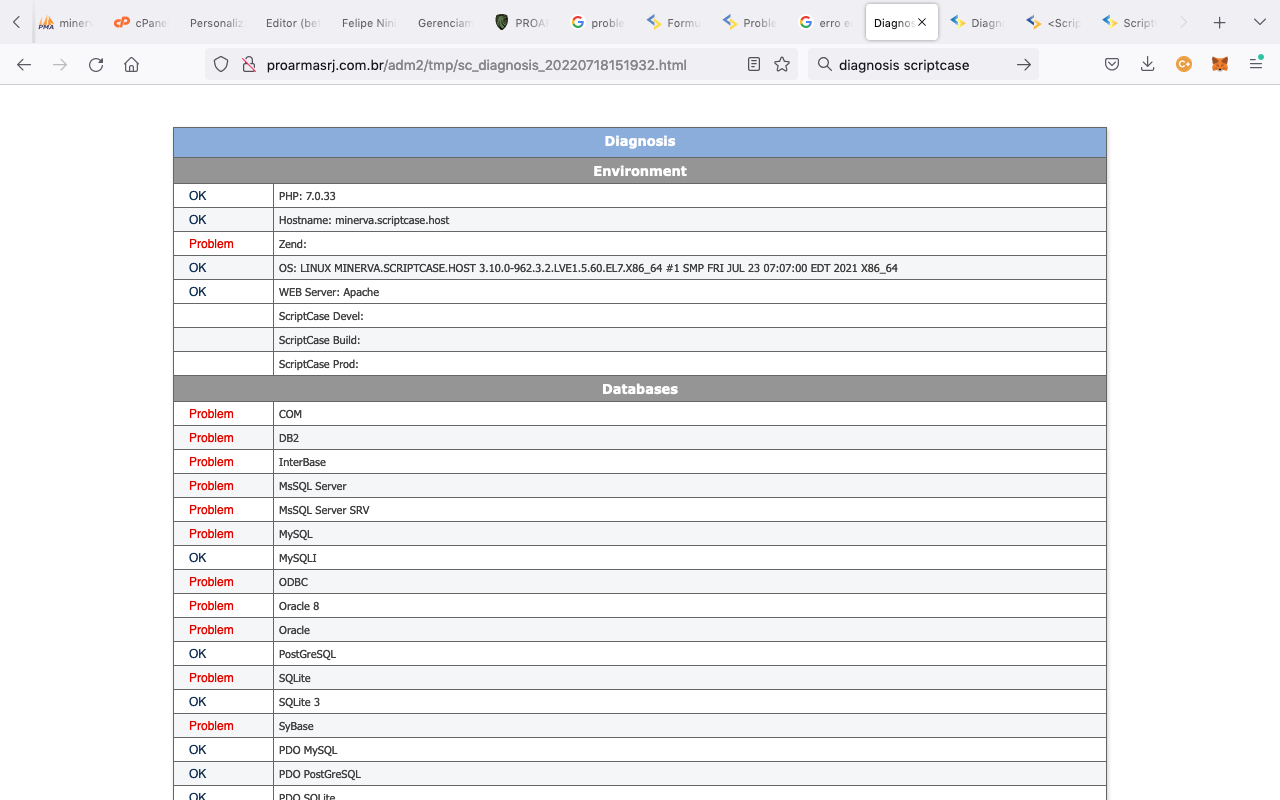
Task: Click the OS: LINUX MINERVA row text
Action: [588, 268]
